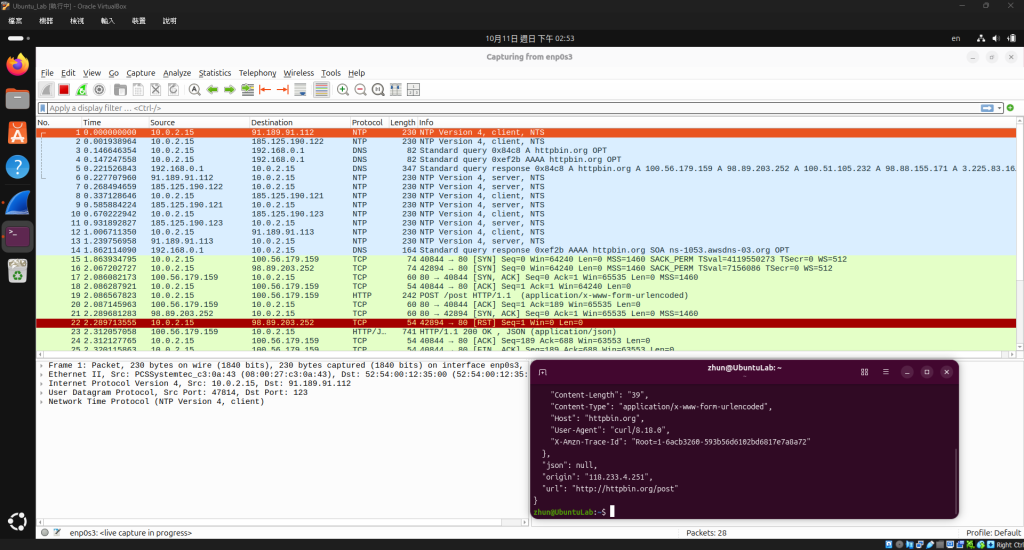
Task: Expand Internet Protocol Version 4 row
Action: pyautogui.click(x=41, y=384)
